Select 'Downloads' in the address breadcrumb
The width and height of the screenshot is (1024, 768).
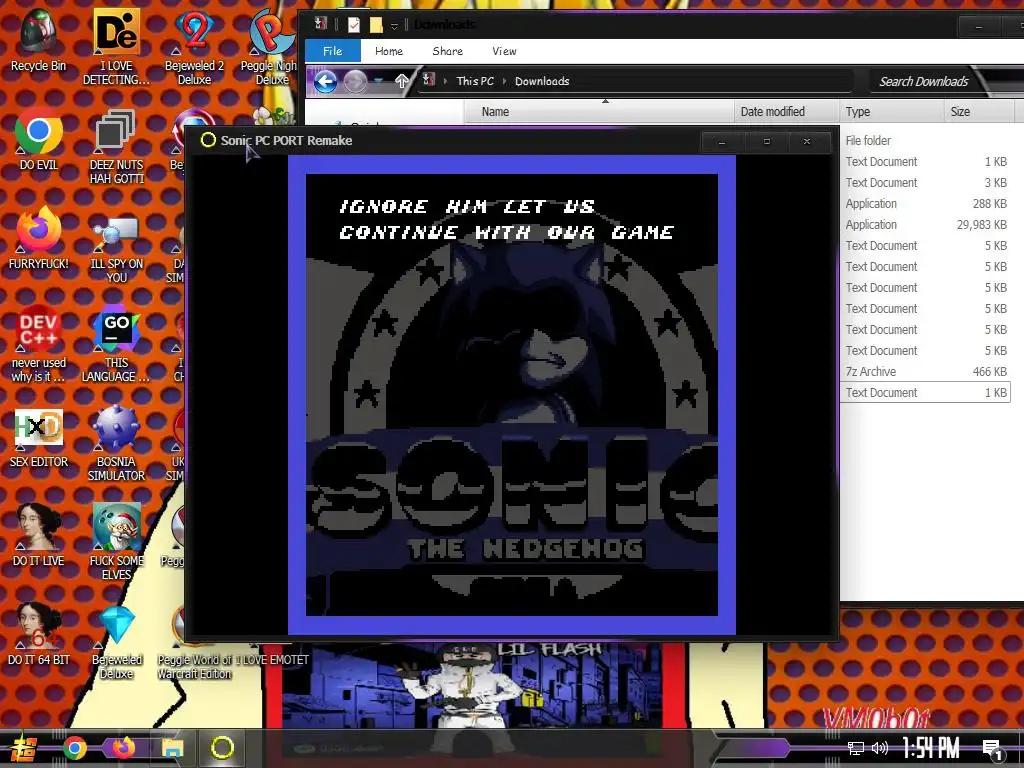click(542, 81)
